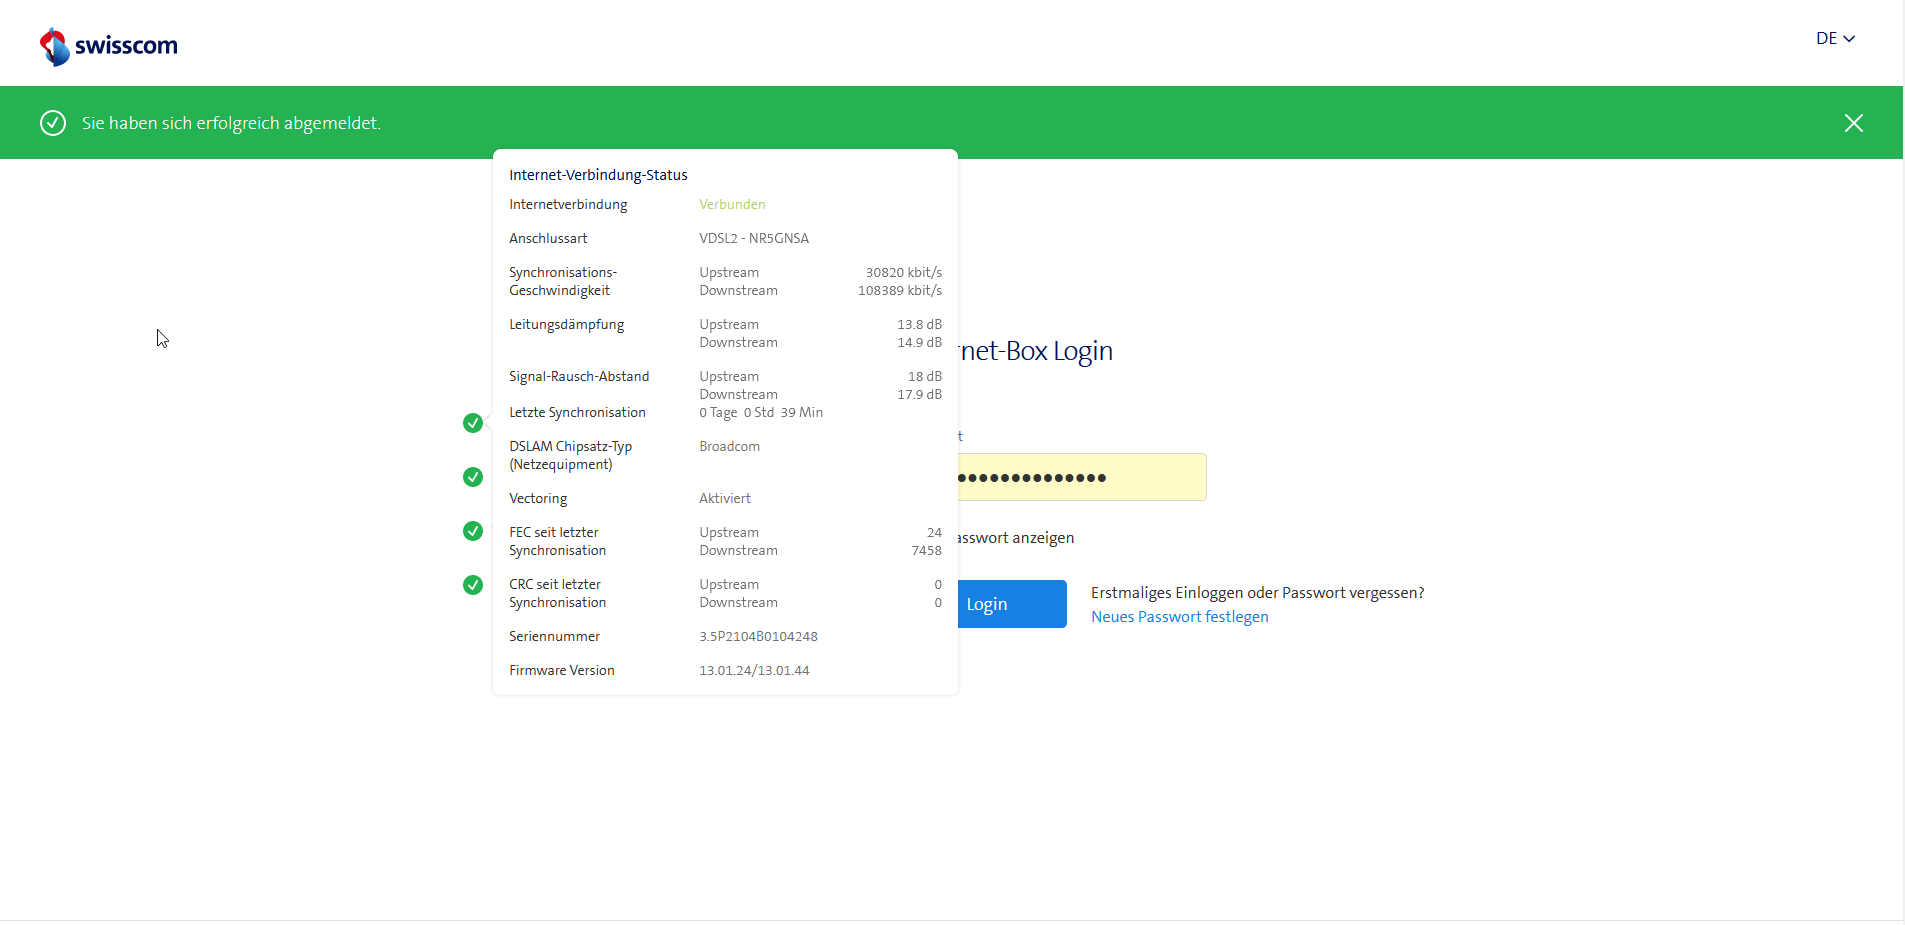Click the Swisscom logo
This screenshot has height=925, width=1905.
108,46
